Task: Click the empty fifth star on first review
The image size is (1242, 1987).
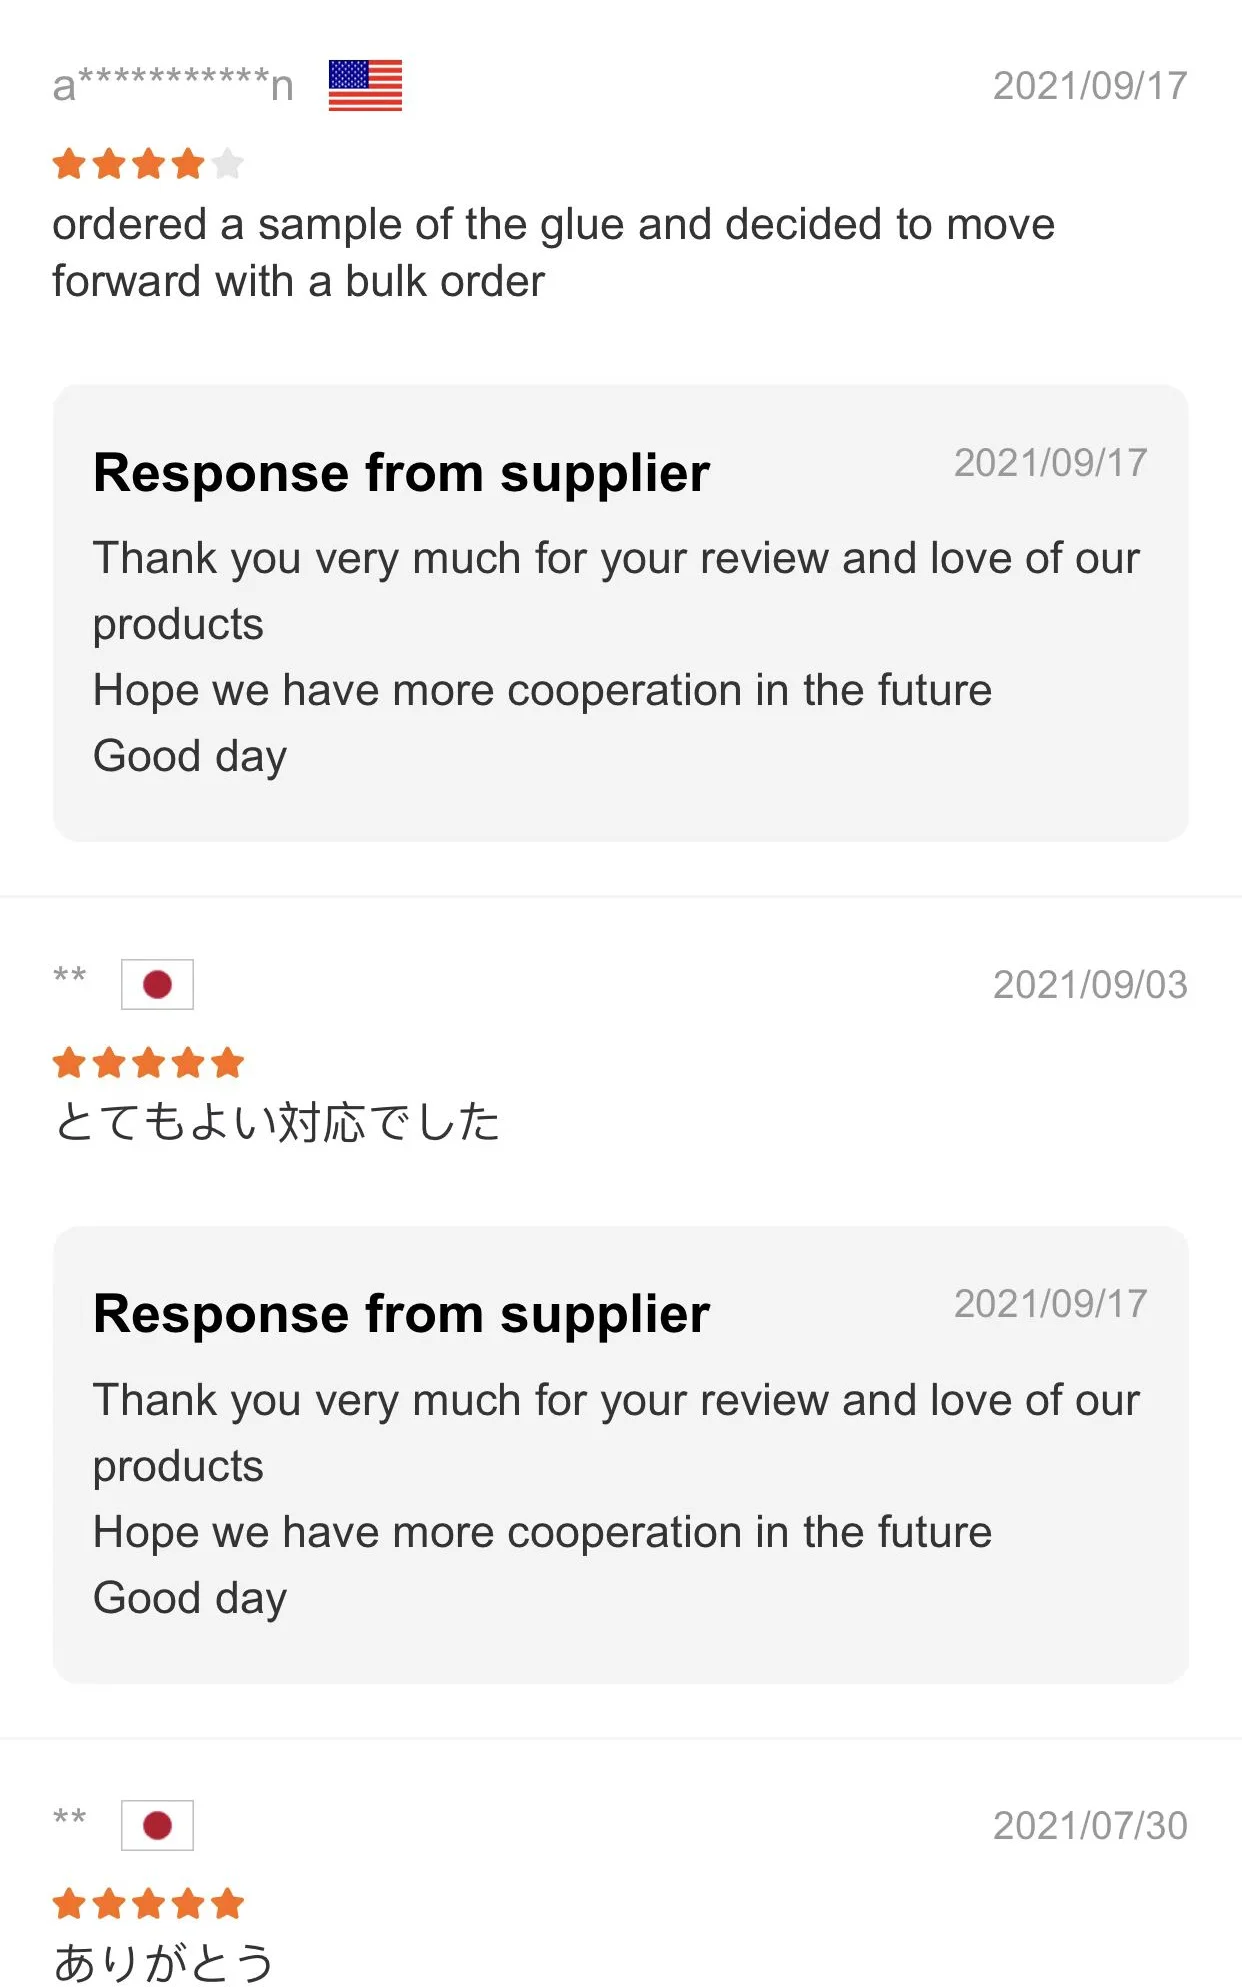Action: point(228,163)
